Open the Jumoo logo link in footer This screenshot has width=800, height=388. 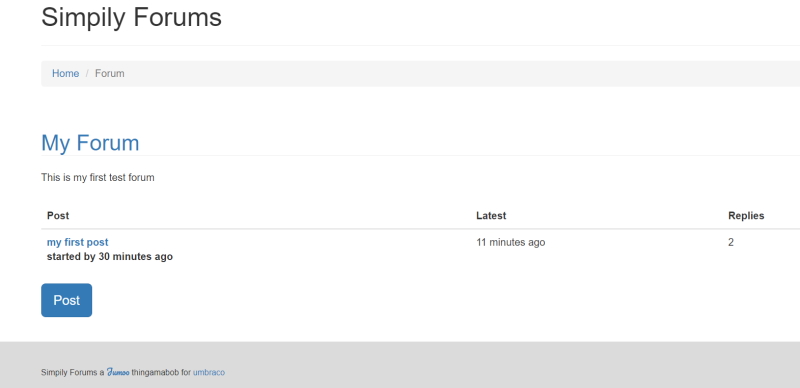[x=118, y=372]
